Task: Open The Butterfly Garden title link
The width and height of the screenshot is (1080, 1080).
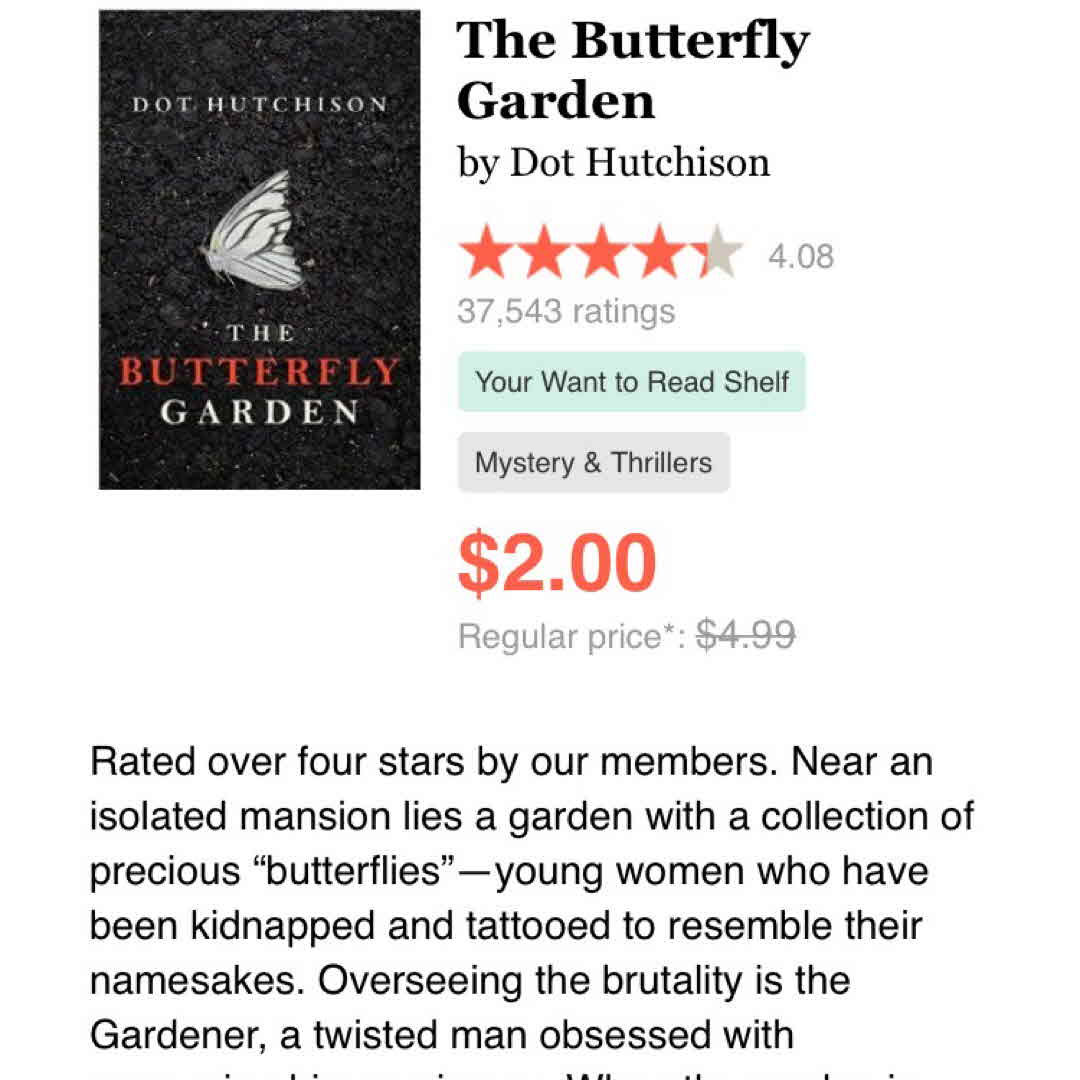Action: pyautogui.click(x=632, y=70)
